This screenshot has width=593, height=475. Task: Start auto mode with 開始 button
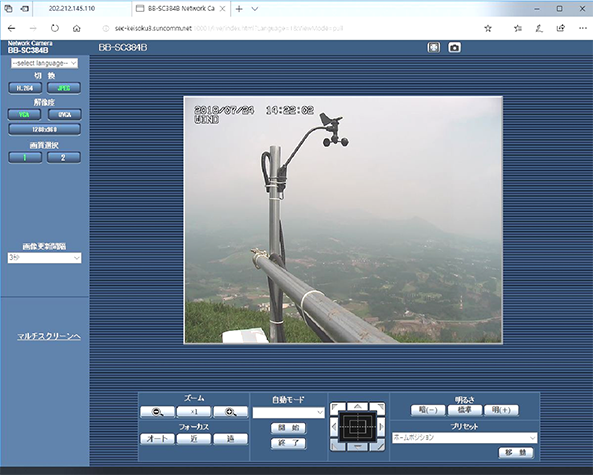tap(289, 428)
